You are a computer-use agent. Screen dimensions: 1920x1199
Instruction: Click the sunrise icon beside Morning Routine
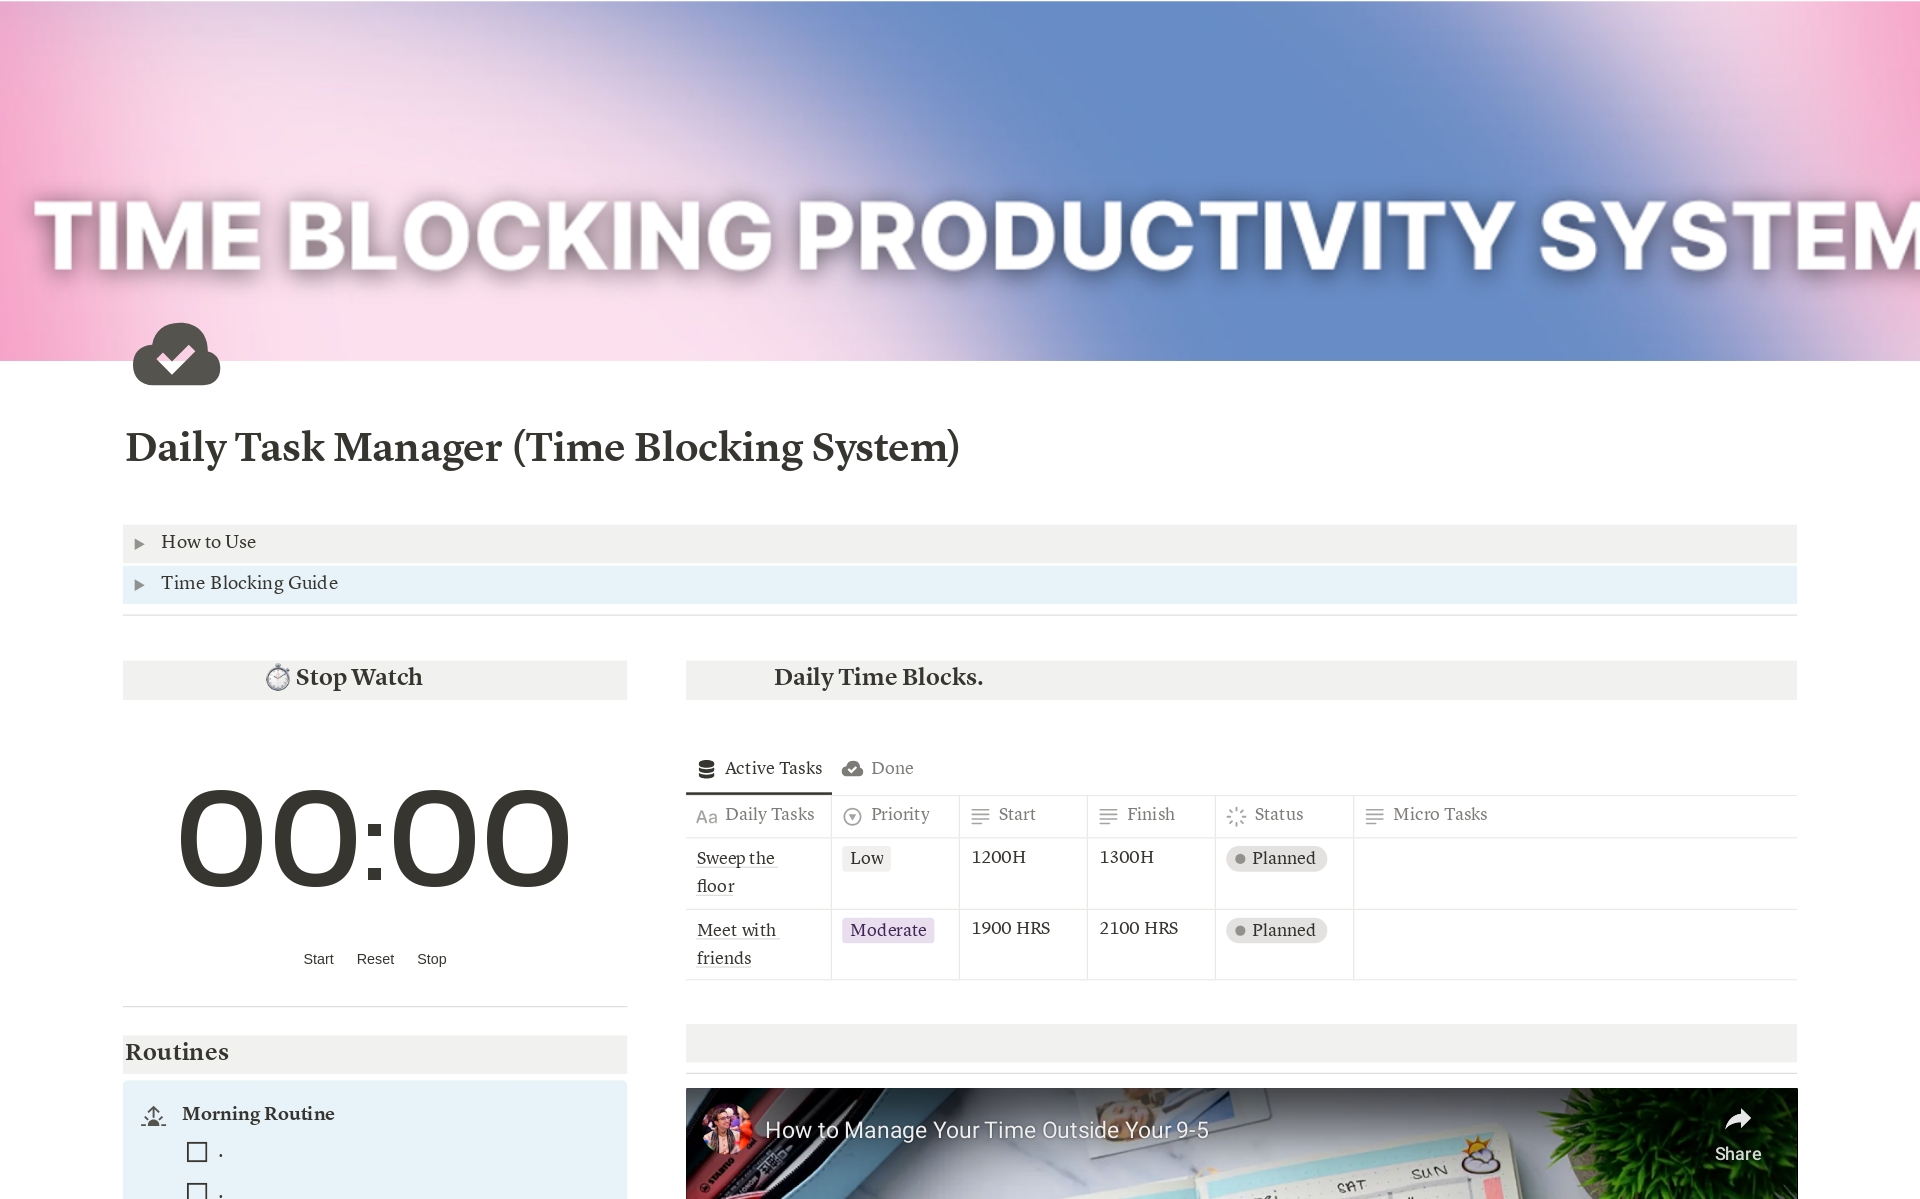[x=152, y=1115]
